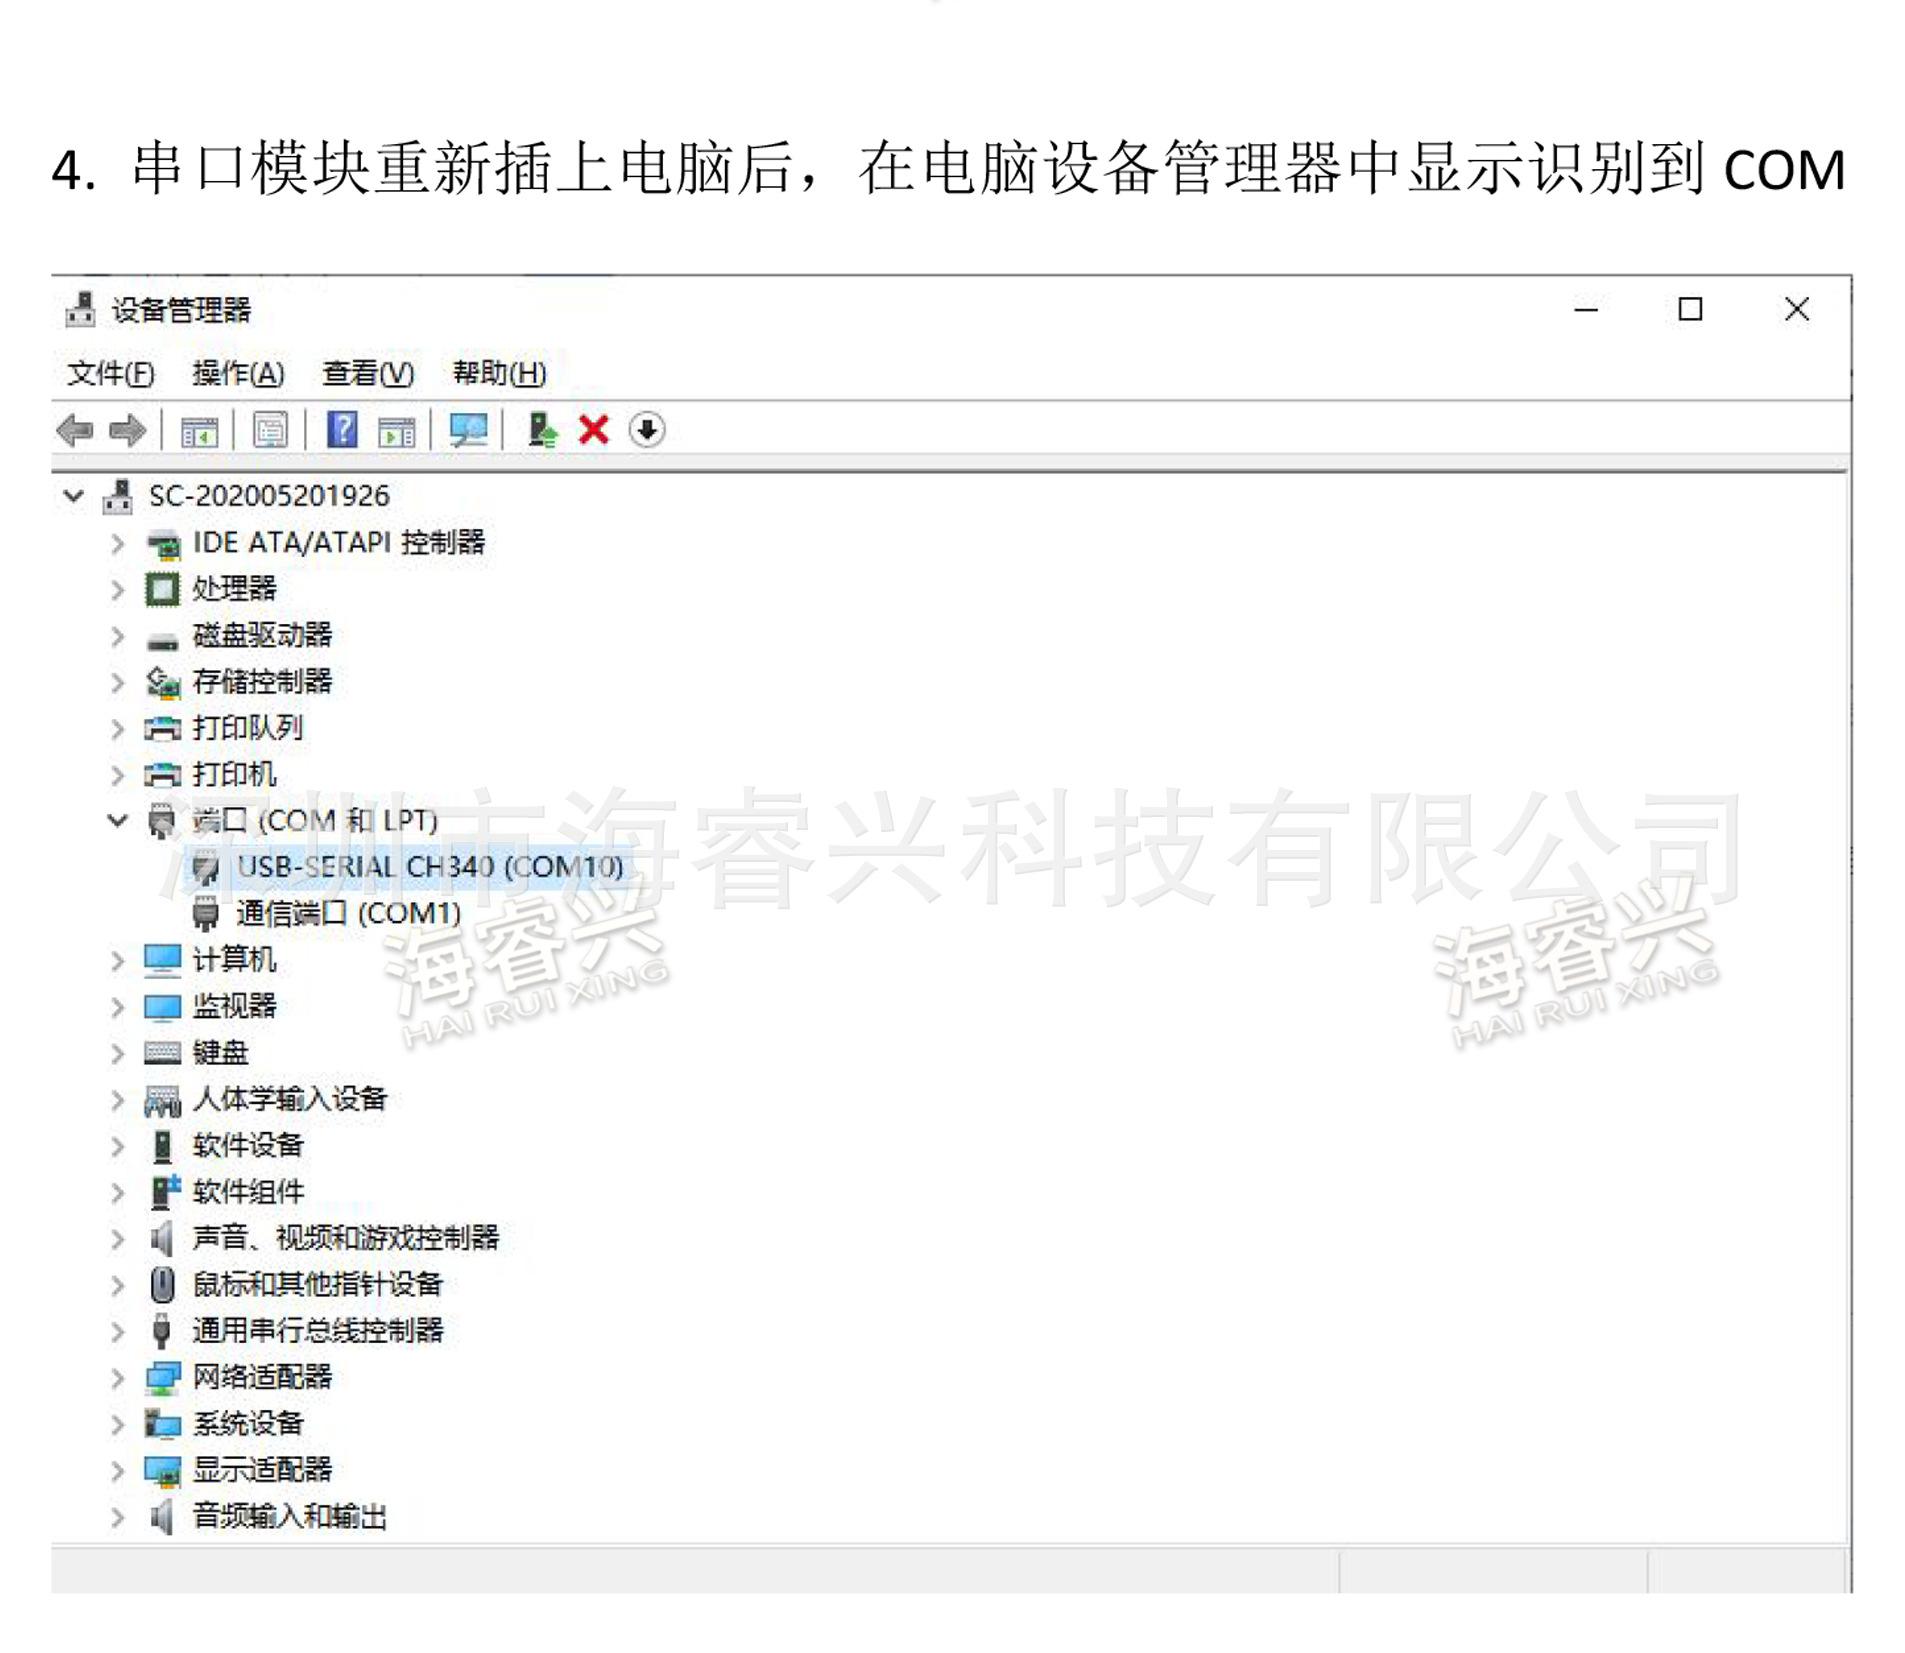Viewport: 1905px width, 1653px height.
Task: Expand the 通用串行总线控制器 category
Action: coord(117,1332)
